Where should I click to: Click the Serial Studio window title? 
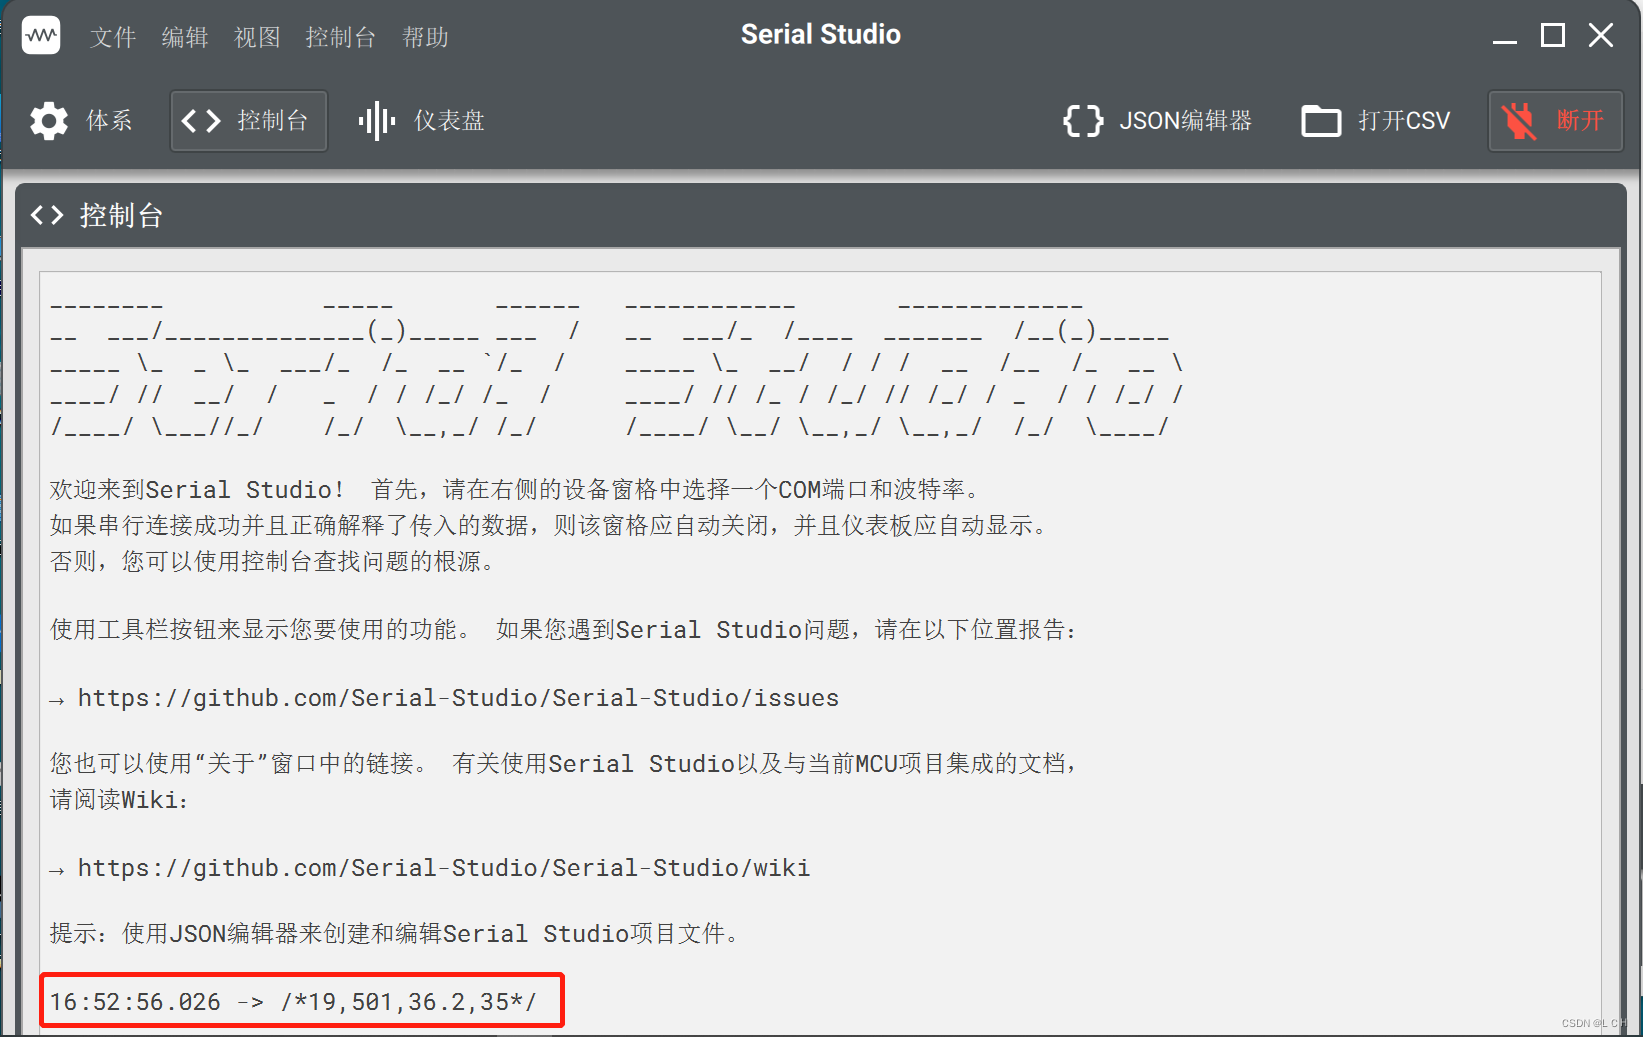point(821,35)
